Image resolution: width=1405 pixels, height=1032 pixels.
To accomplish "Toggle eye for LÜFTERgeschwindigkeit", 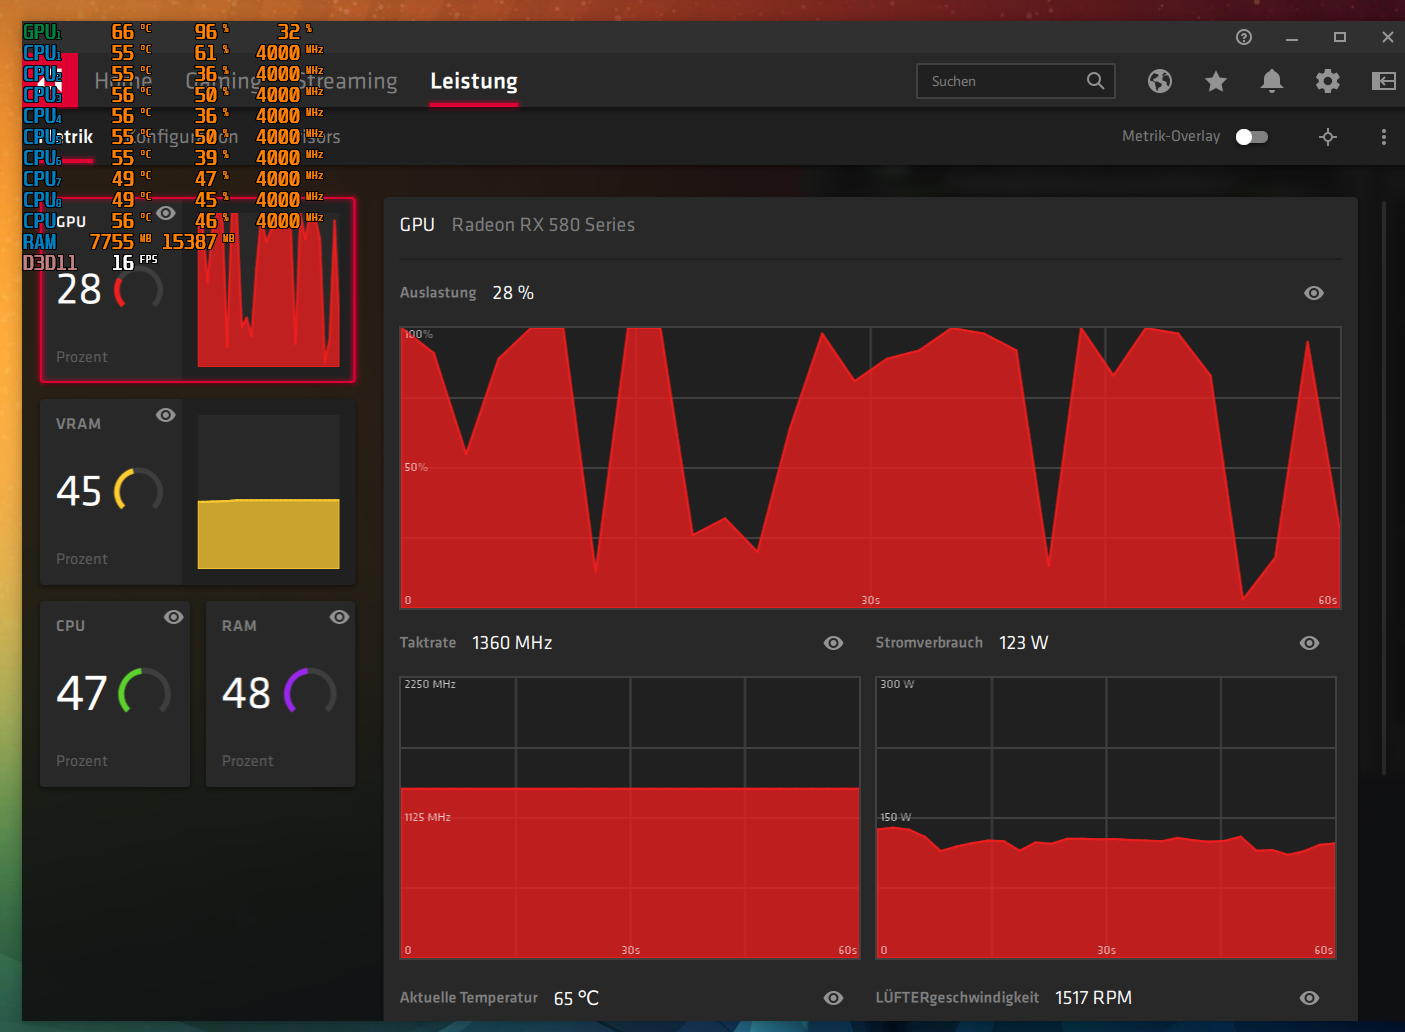I will (x=1309, y=998).
